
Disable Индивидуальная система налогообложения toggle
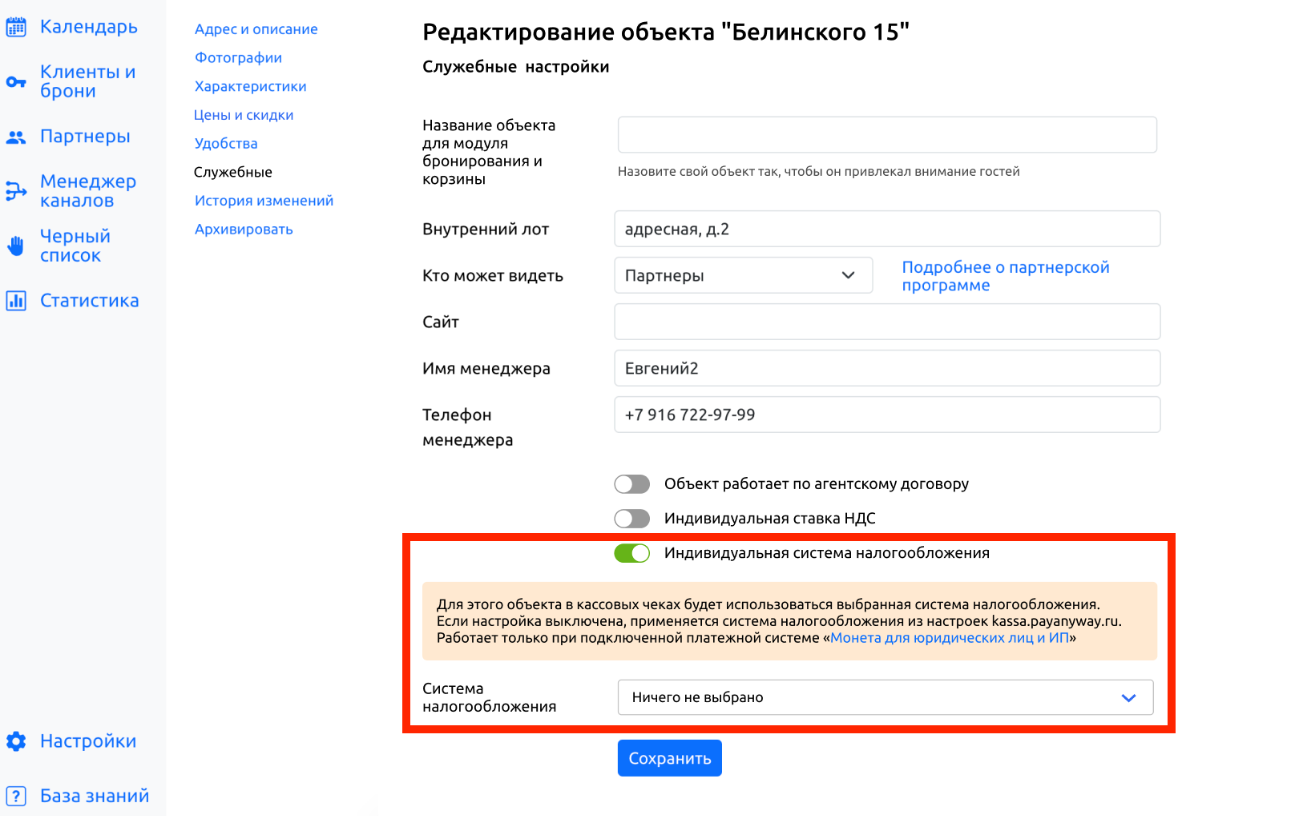(632, 553)
